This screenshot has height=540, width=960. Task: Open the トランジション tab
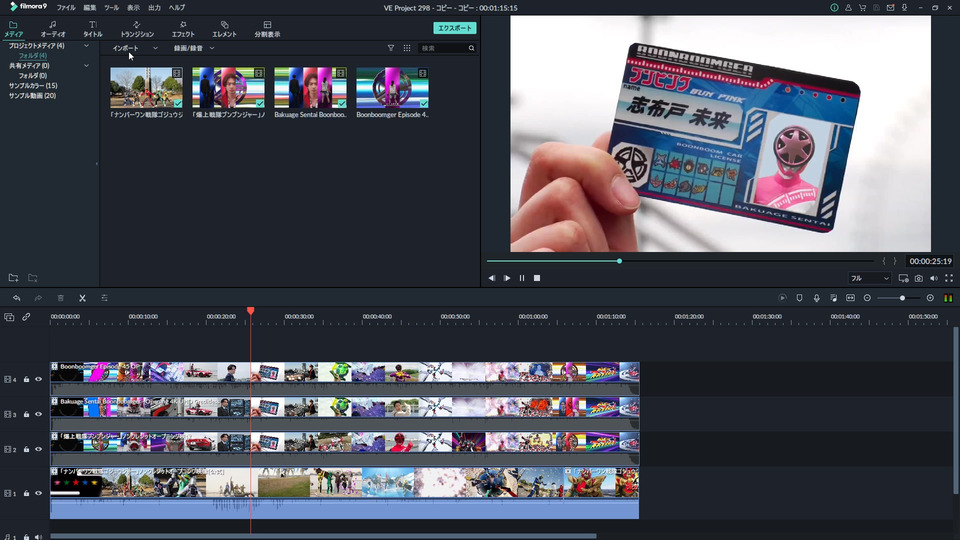[x=137, y=29]
